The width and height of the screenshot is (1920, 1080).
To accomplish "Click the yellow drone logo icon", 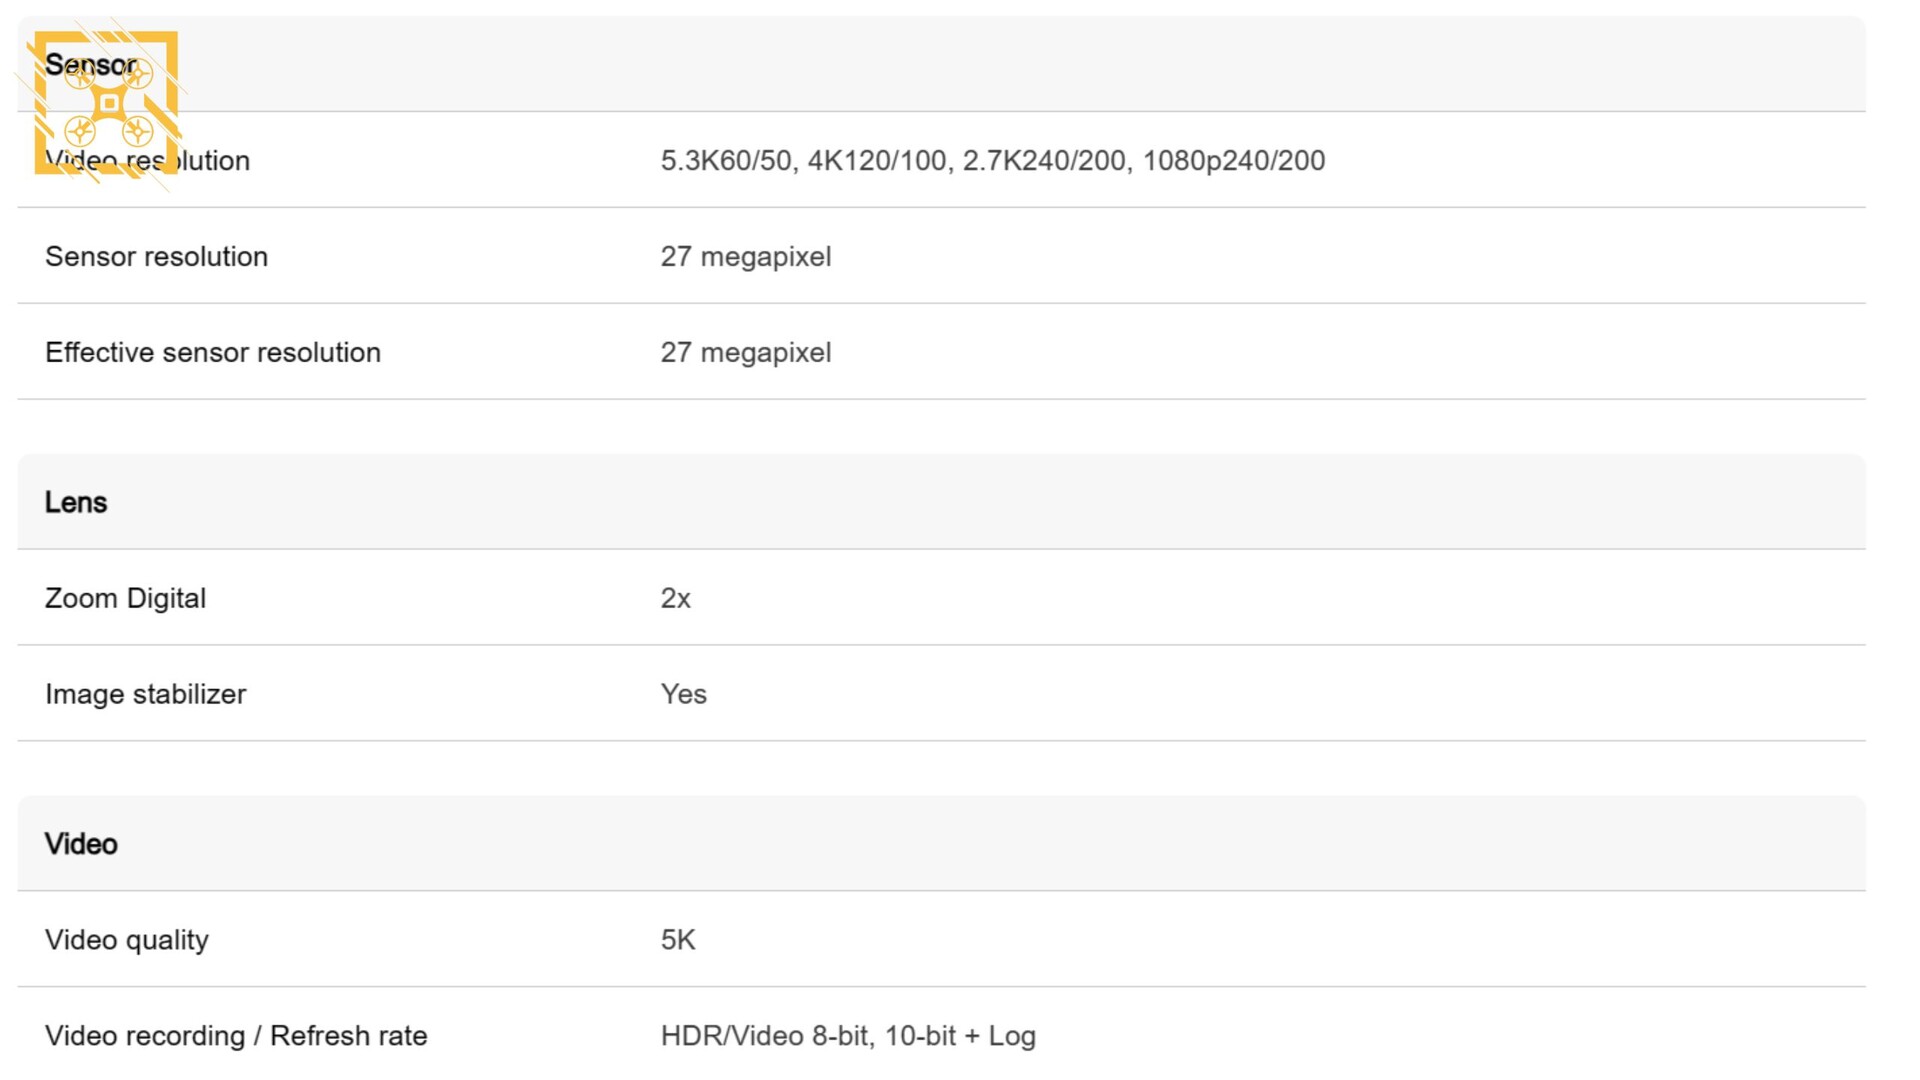I will tap(107, 103).
